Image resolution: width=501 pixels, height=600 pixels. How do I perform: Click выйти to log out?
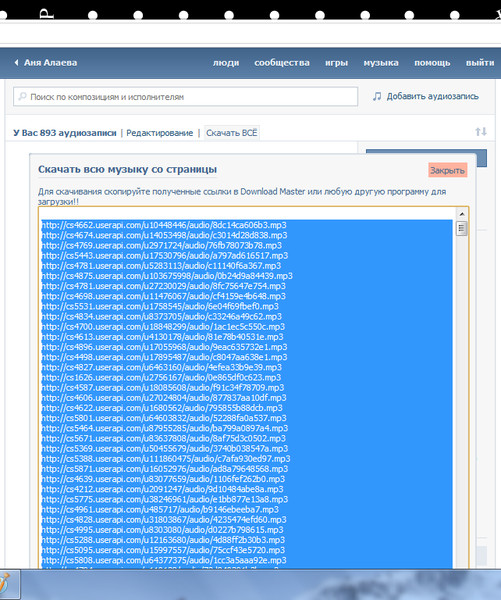pyautogui.click(x=480, y=63)
